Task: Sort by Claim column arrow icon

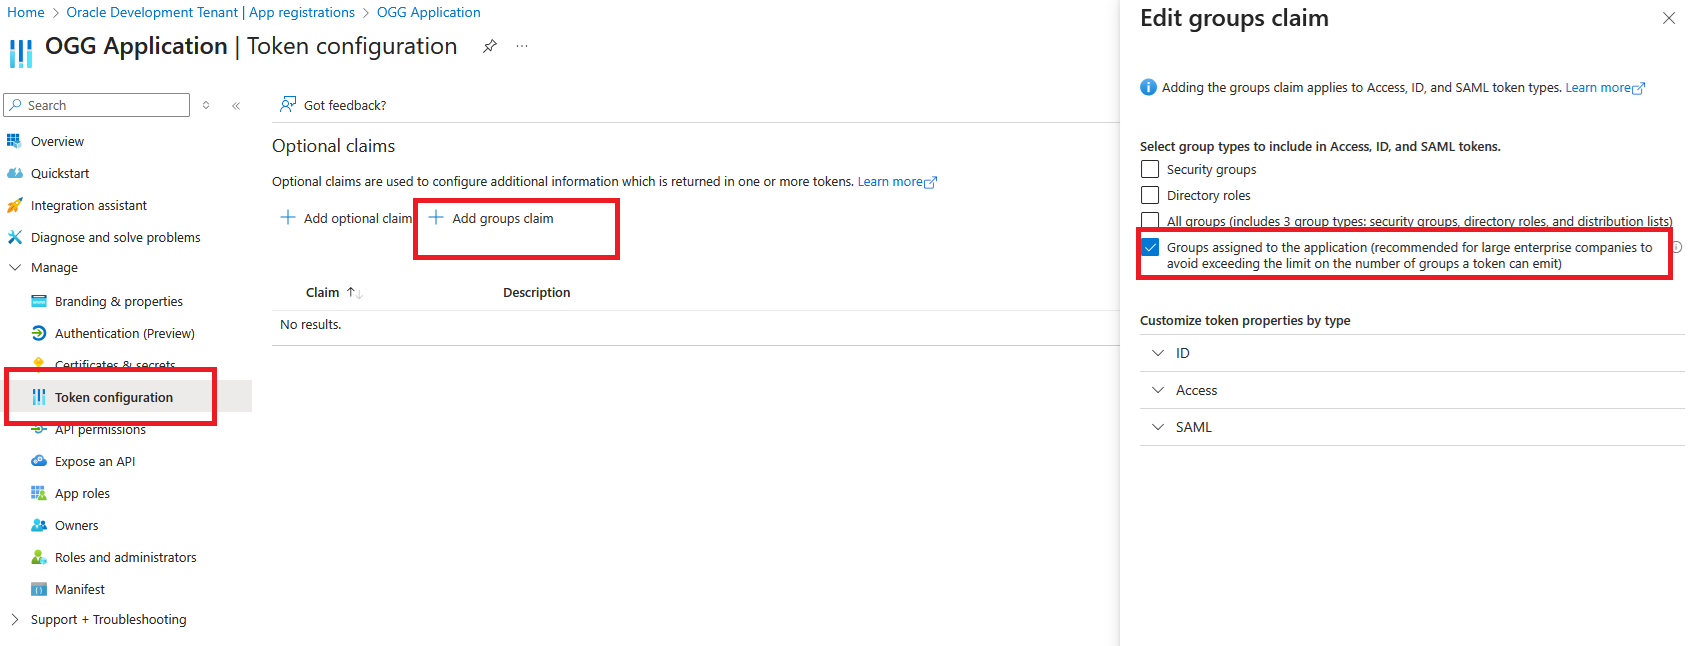Action: [354, 292]
